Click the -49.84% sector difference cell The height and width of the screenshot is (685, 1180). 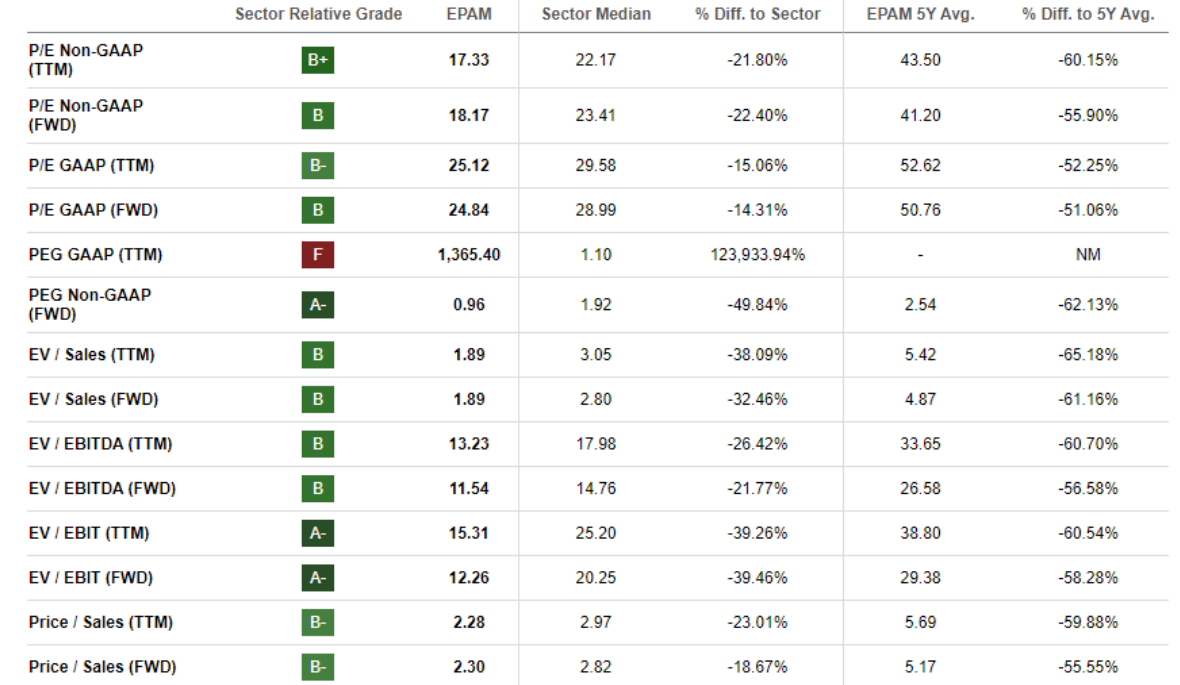tap(757, 305)
